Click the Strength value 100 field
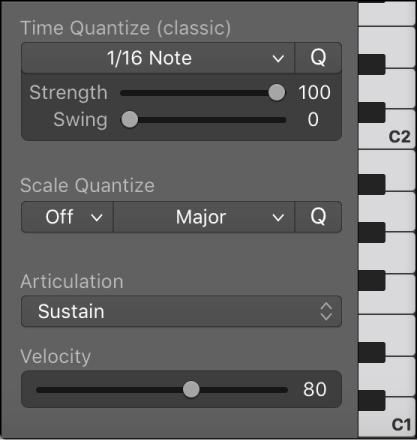This screenshot has height=440, width=418. click(x=314, y=93)
